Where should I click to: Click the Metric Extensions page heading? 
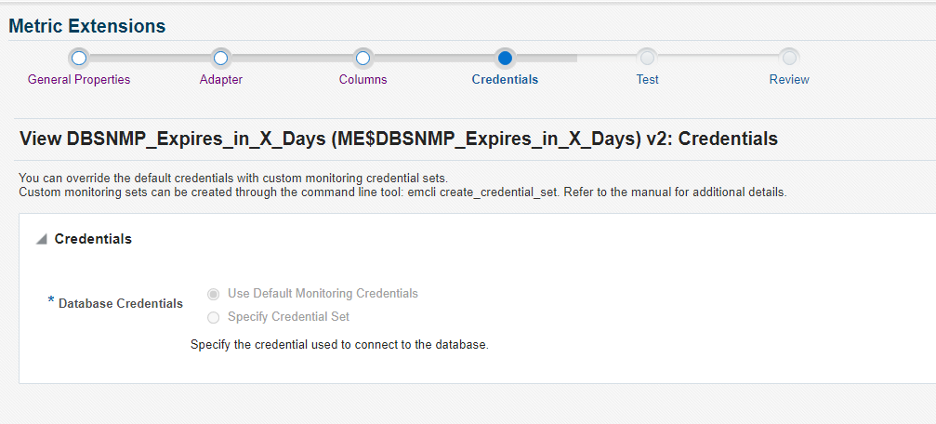point(87,26)
